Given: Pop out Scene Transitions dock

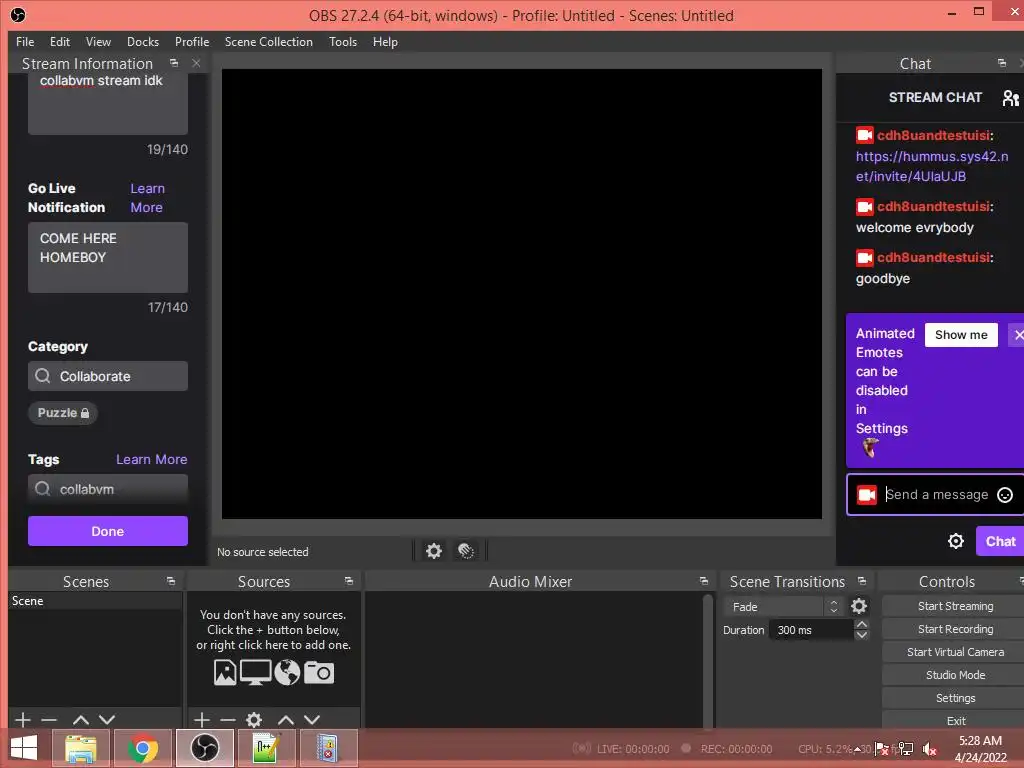Looking at the screenshot, I should pyautogui.click(x=862, y=581).
